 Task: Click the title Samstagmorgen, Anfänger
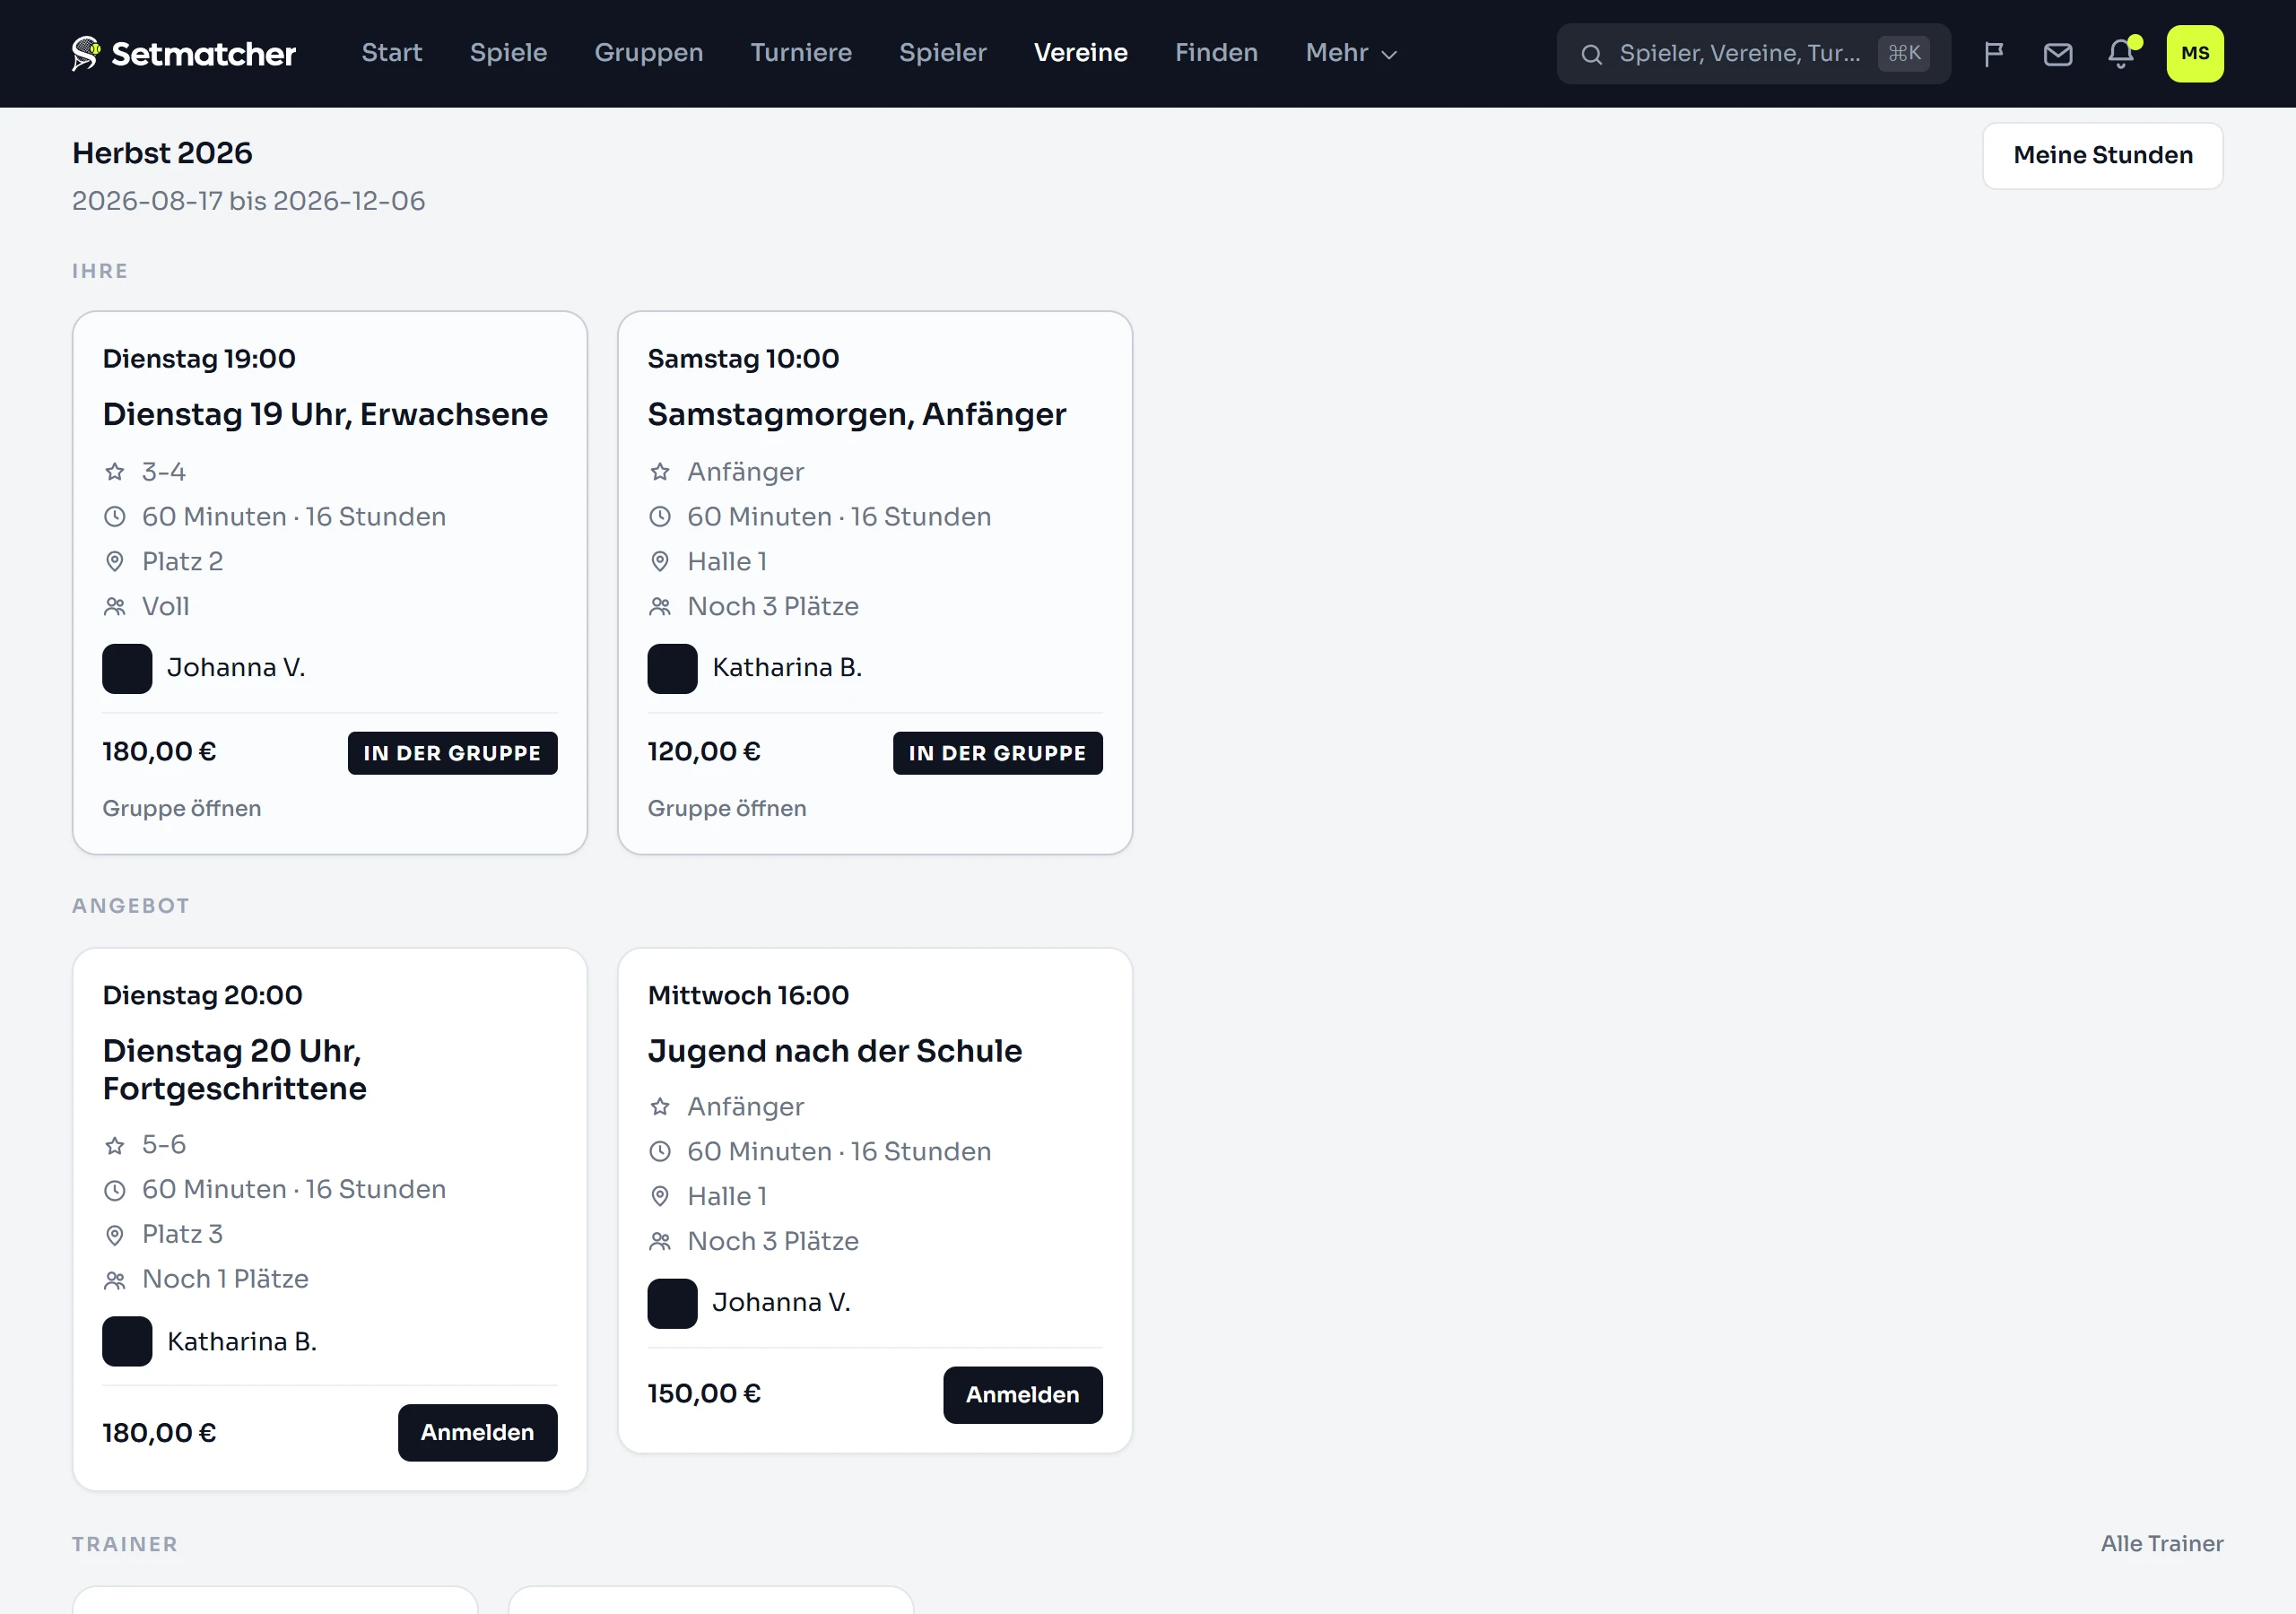point(857,414)
